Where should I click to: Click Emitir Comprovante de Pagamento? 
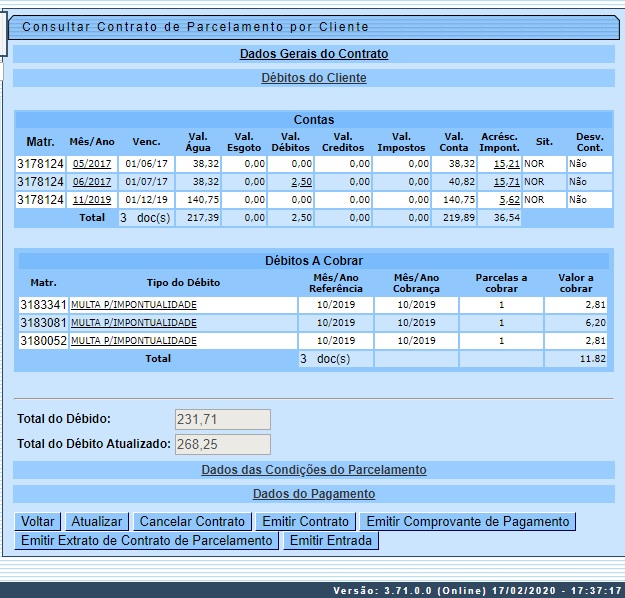point(467,521)
